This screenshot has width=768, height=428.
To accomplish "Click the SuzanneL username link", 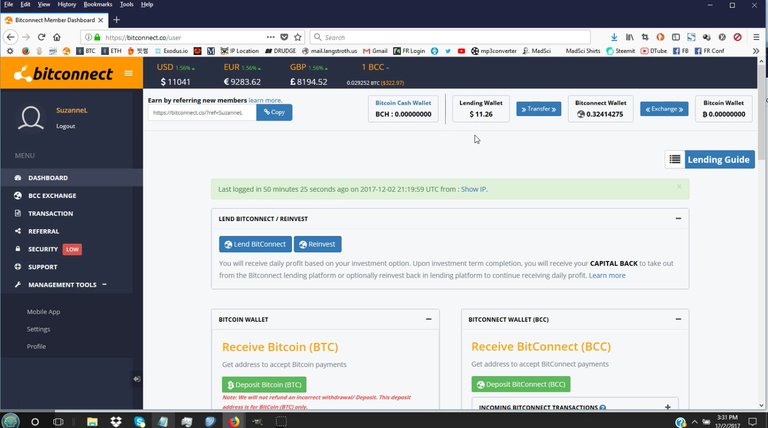I will tap(72, 110).
